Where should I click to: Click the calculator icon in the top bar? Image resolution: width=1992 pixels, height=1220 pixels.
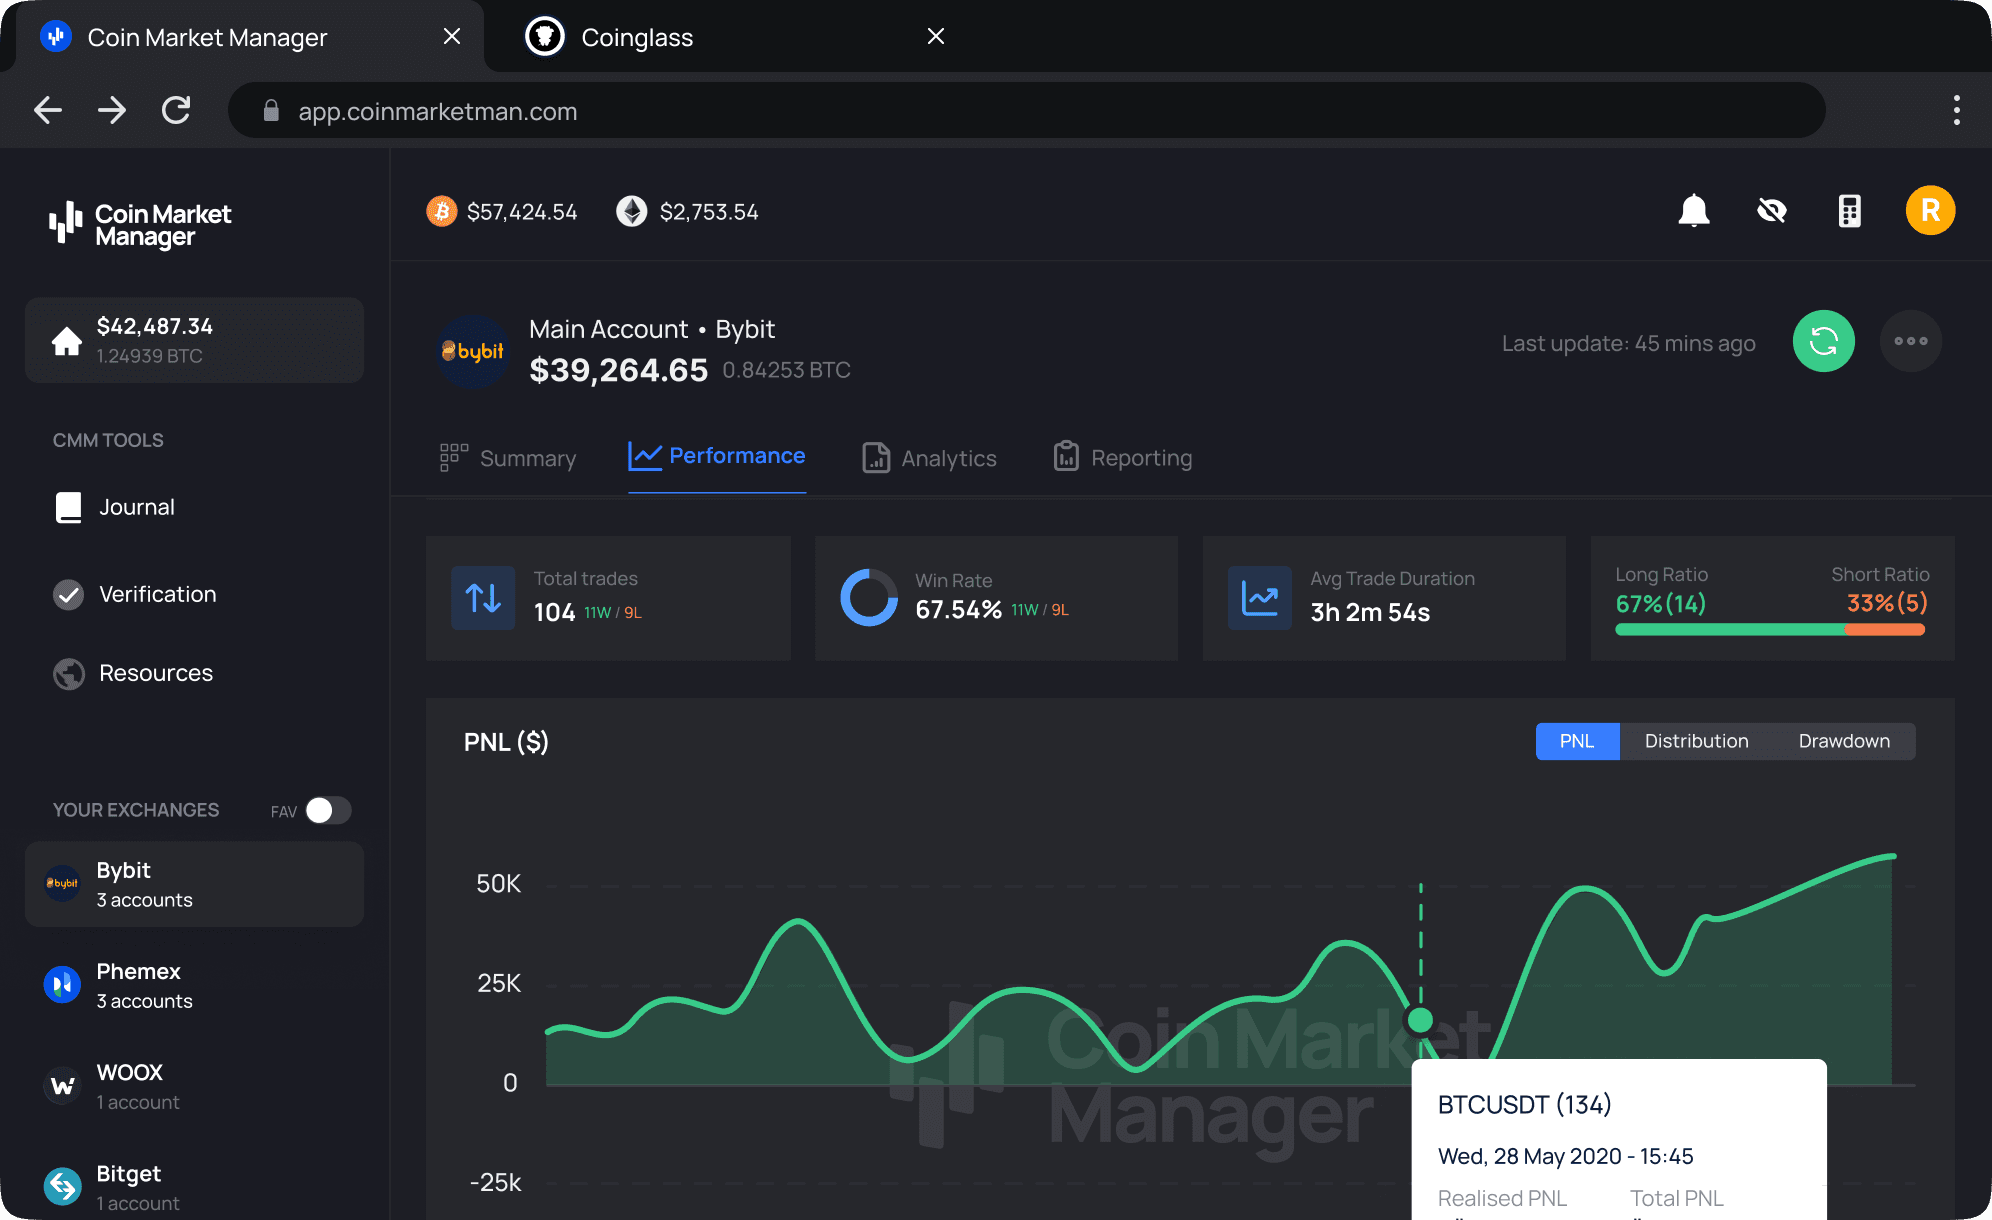1848,211
